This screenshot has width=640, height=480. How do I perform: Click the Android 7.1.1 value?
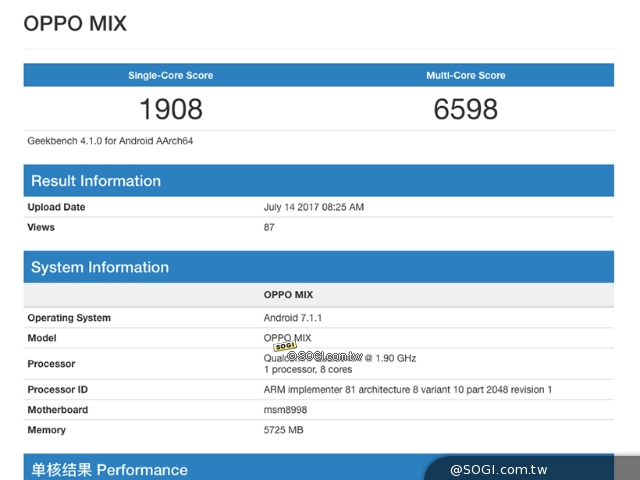coord(293,318)
